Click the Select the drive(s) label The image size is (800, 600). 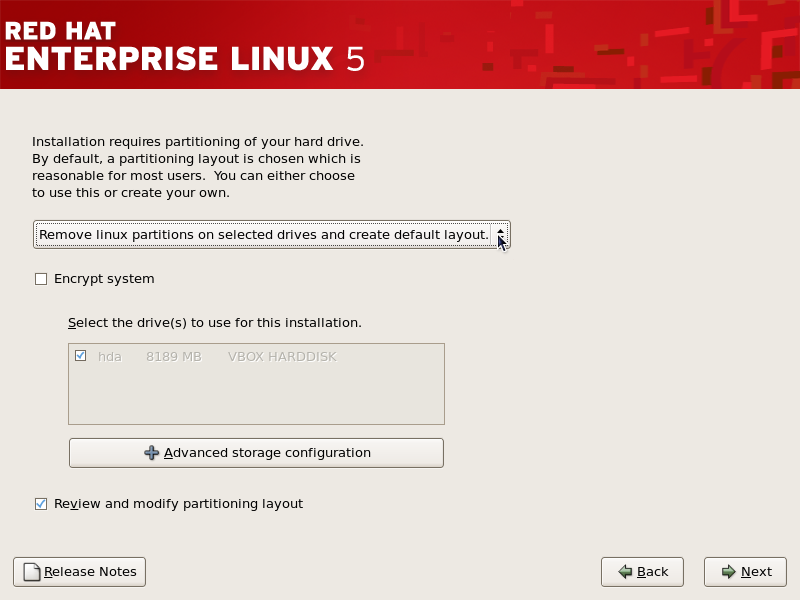[x=215, y=323]
